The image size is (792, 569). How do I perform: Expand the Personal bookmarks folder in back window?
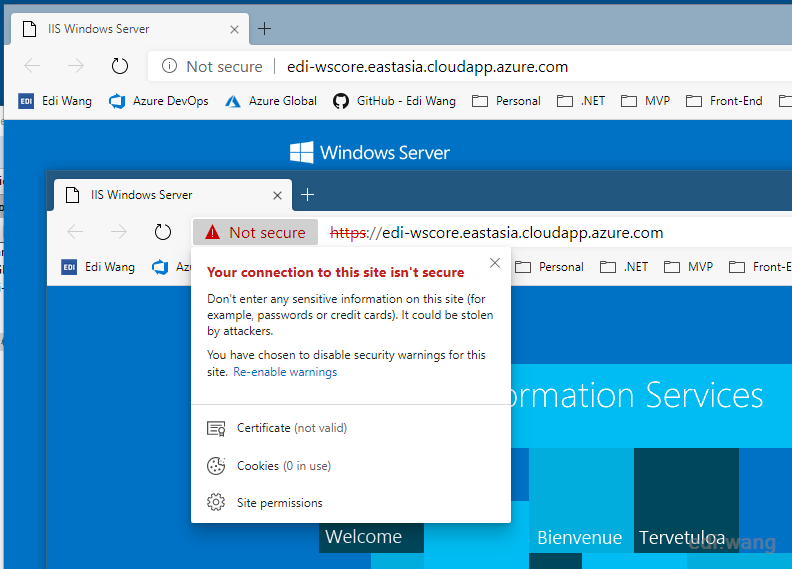pos(506,101)
